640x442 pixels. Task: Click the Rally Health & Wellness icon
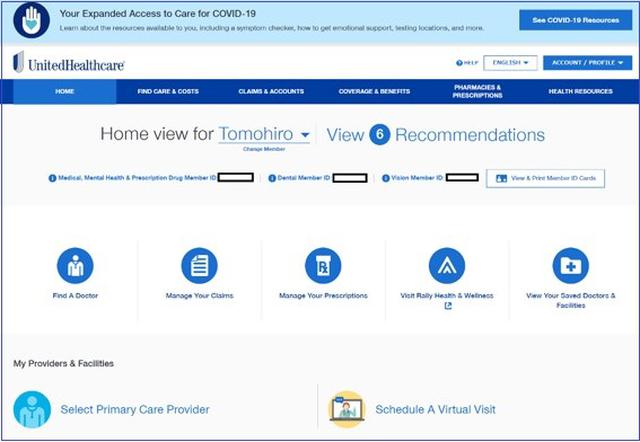click(x=447, y=266)
